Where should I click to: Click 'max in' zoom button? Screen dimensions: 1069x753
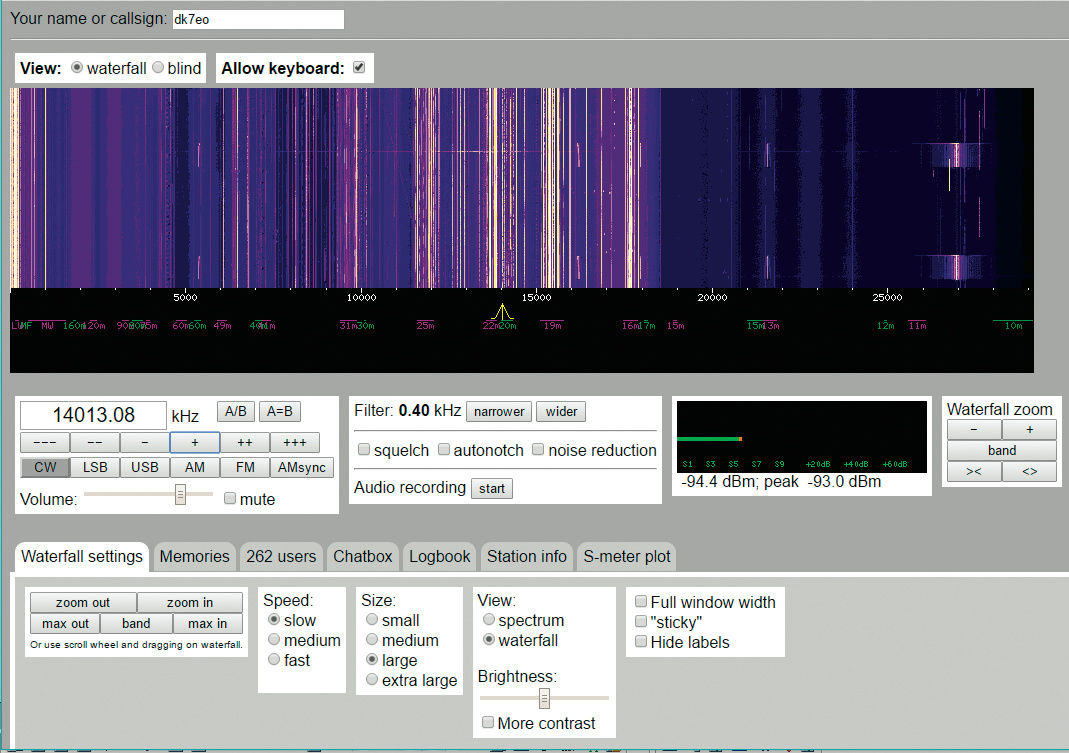[207, 624]
